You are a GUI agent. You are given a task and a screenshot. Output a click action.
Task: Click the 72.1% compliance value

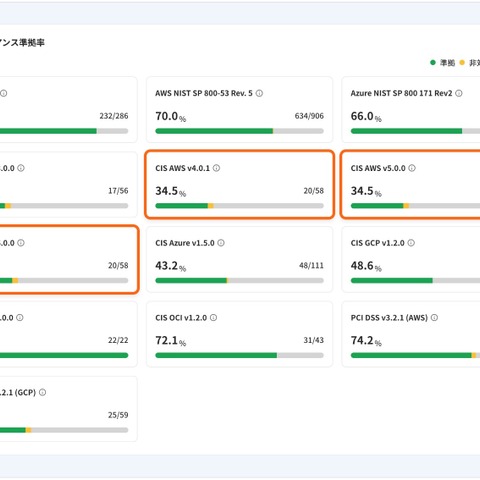click(171, 341)
